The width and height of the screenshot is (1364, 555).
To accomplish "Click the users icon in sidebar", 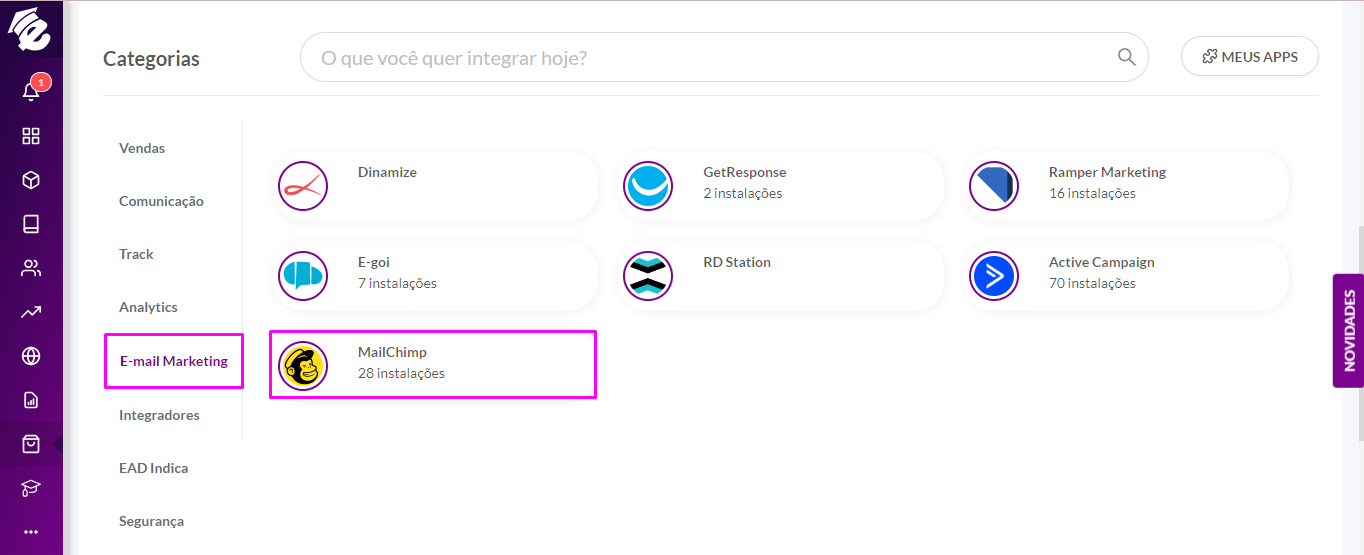I will [x=31, y=268].
